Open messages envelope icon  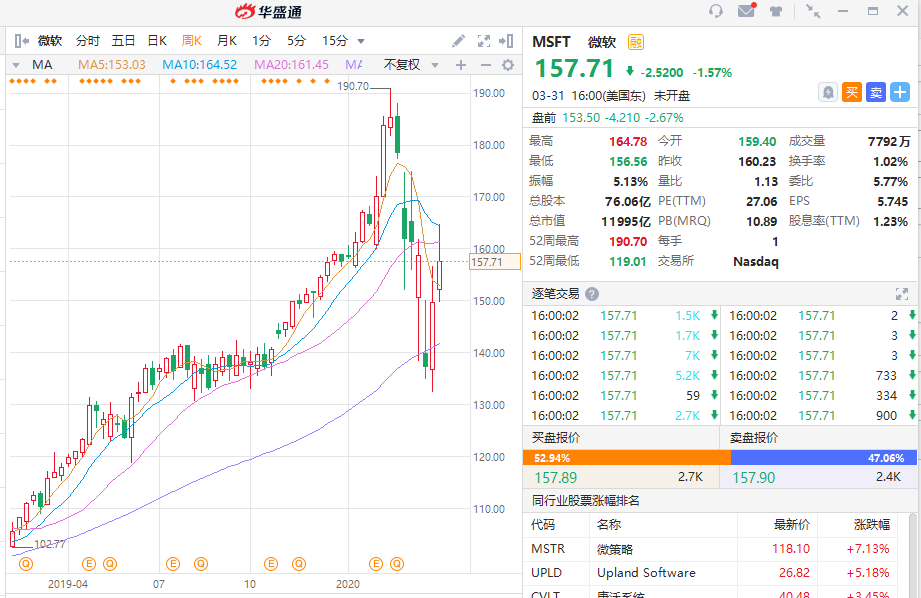(747, 11)
